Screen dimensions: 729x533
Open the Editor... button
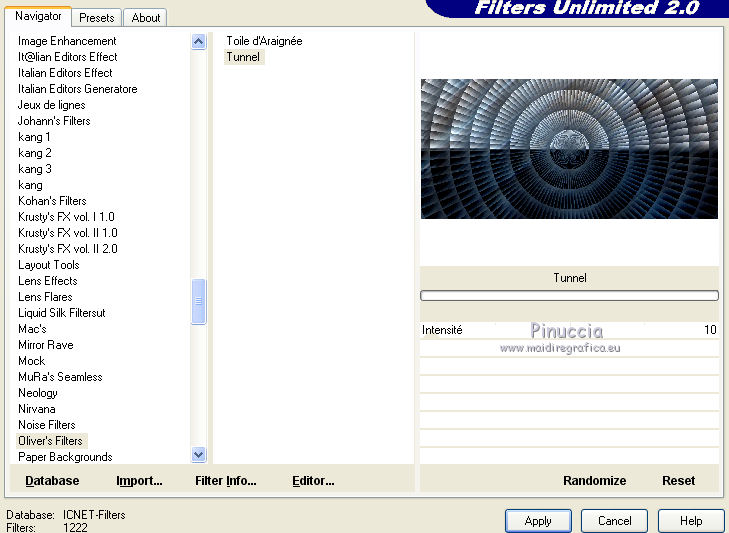point(313,480)
